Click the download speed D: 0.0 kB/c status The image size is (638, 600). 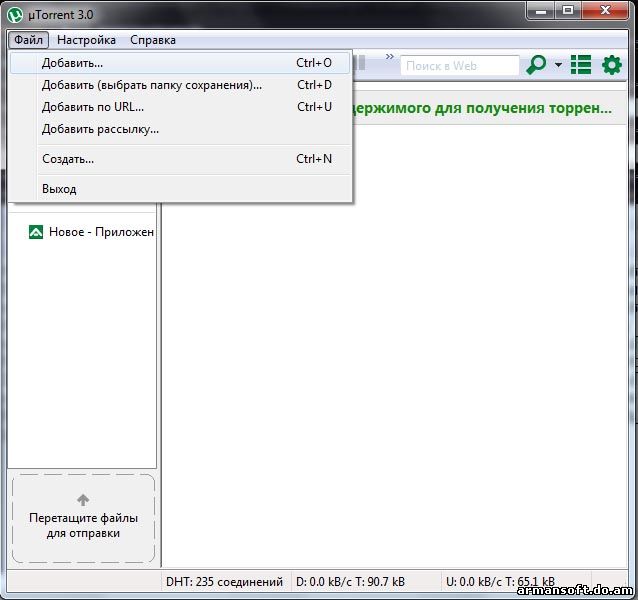pyautogui.click(x=350, y=582)
